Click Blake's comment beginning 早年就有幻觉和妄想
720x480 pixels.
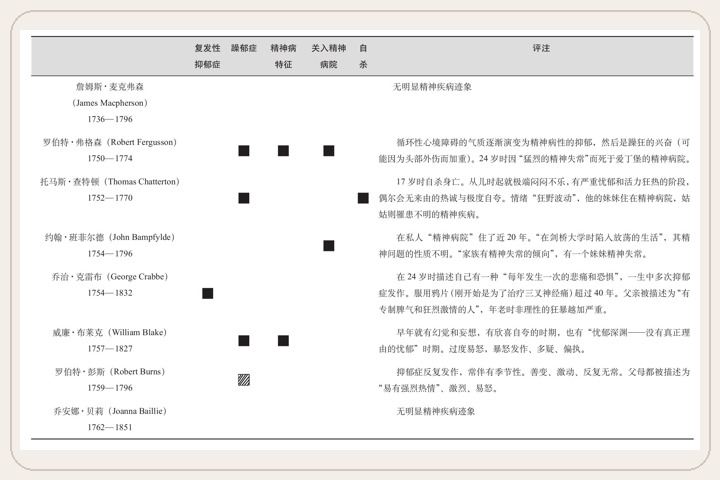pyautogui.click(x=534, y=341)
